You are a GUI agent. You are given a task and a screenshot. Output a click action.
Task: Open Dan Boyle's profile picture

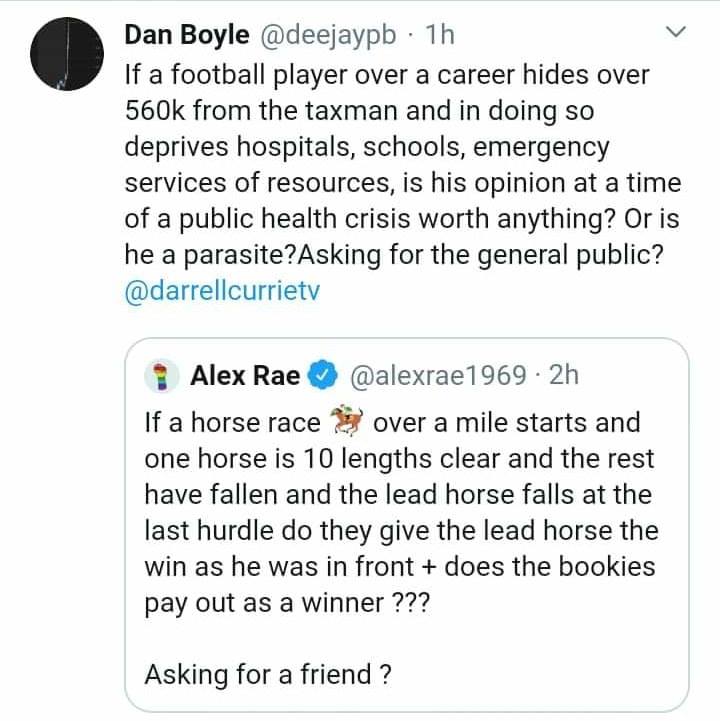(x=67, y=54)
